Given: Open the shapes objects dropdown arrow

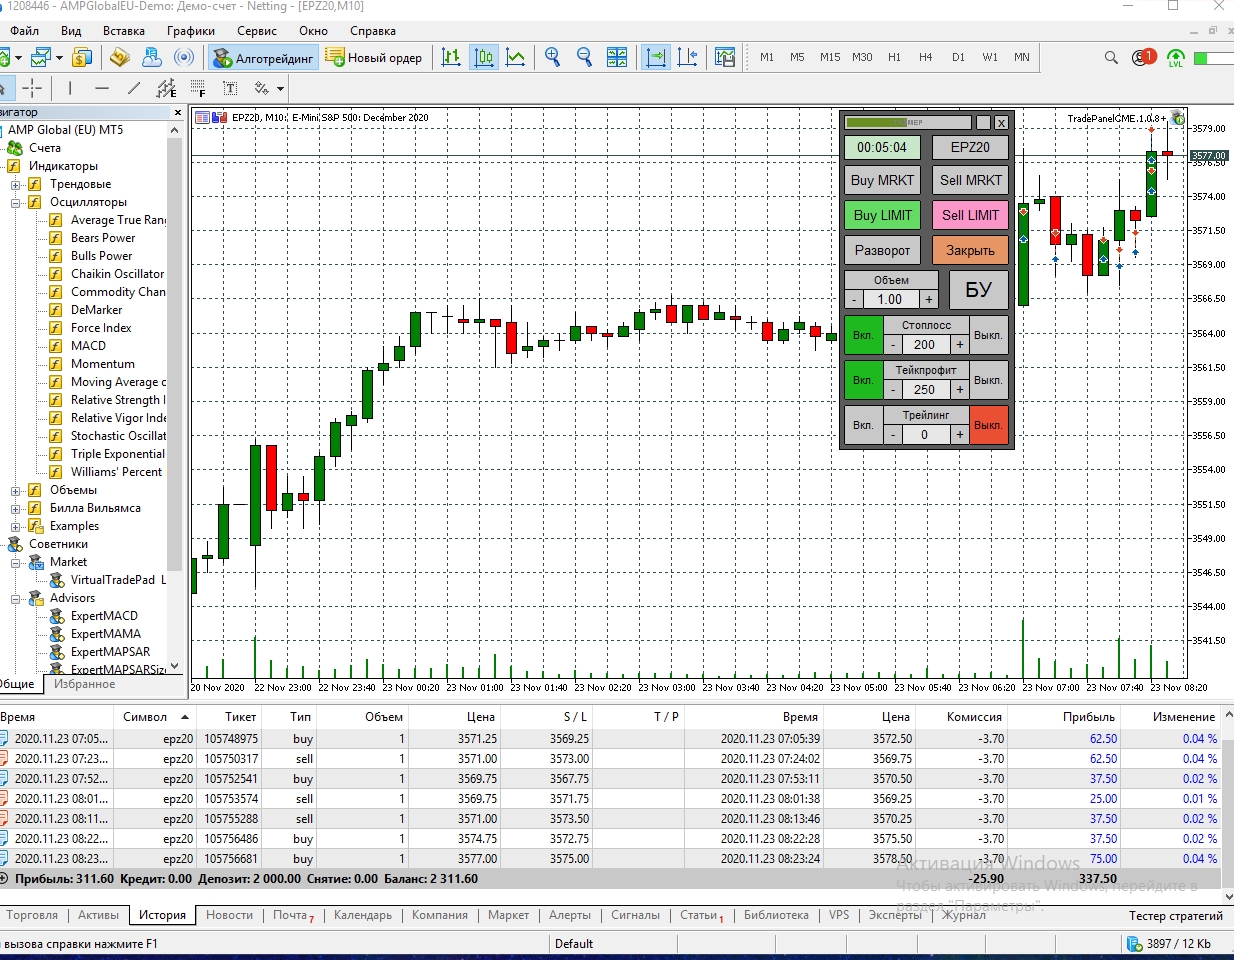Looking at the screenshot, I should 281,89.
